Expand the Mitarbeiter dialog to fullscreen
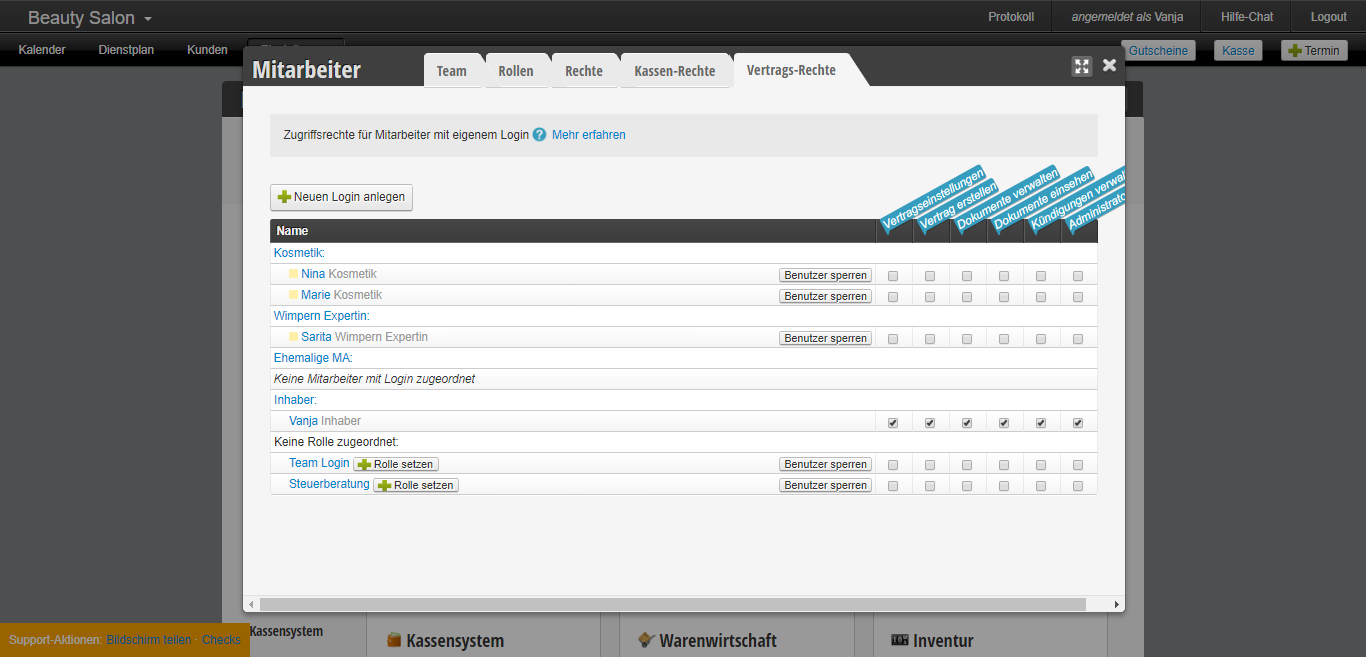This screenshot has height=657, width=1366. coord(1081,66)
